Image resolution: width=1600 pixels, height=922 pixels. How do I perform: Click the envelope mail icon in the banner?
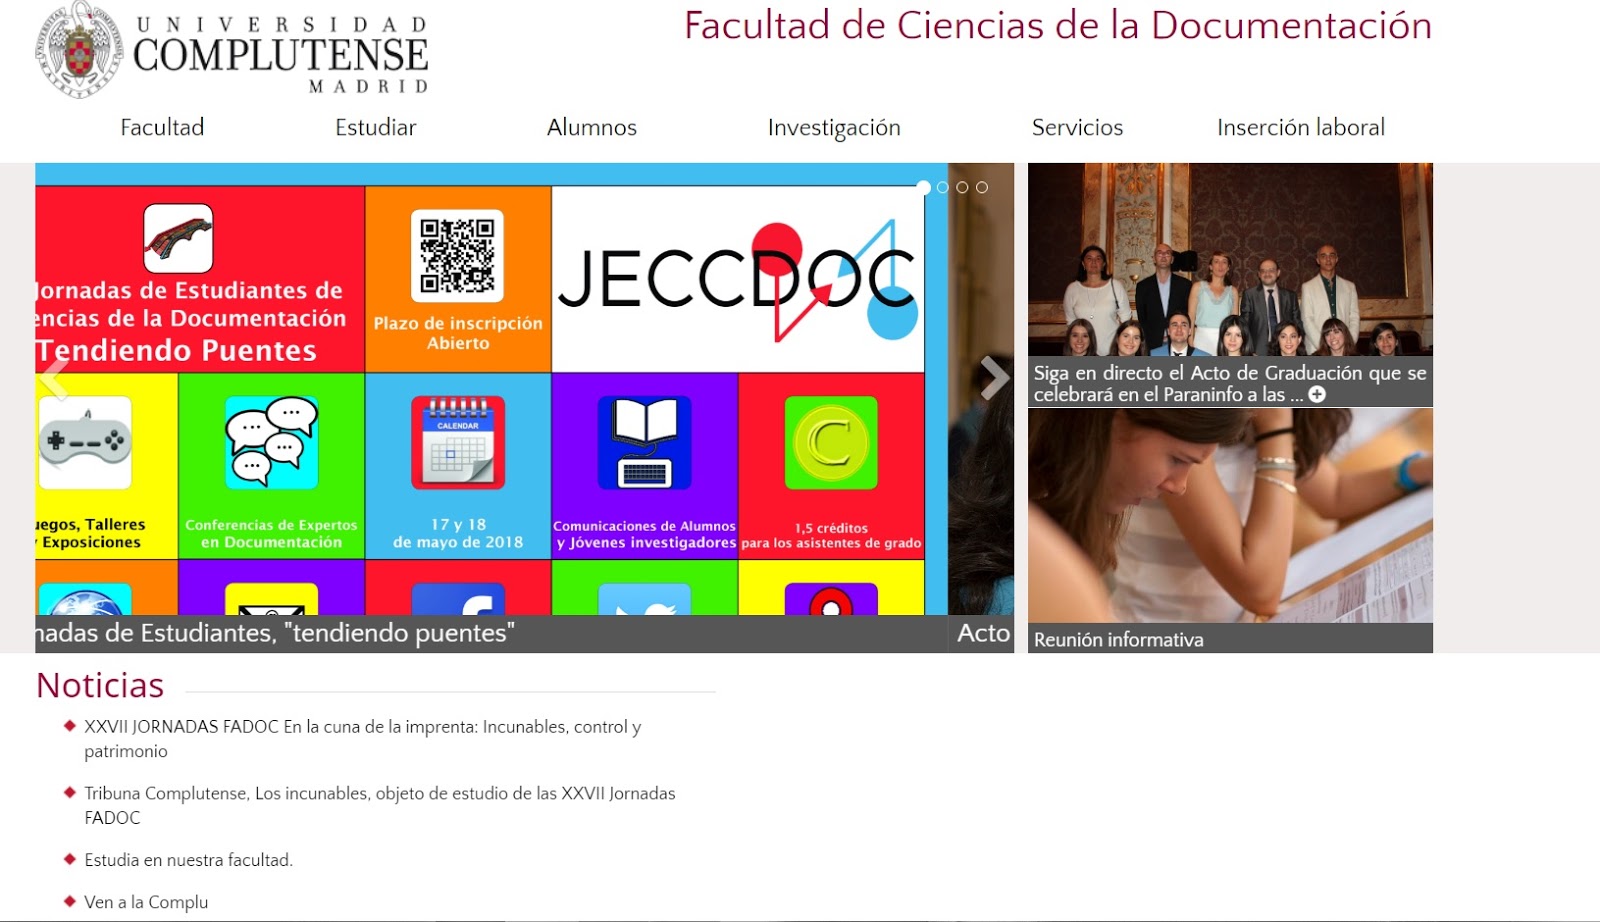(x=271, y=599)
